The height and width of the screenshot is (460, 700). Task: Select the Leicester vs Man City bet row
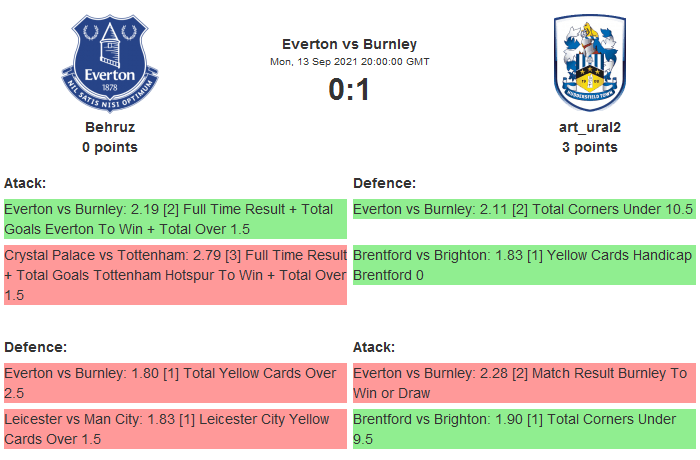coord(175,429)
